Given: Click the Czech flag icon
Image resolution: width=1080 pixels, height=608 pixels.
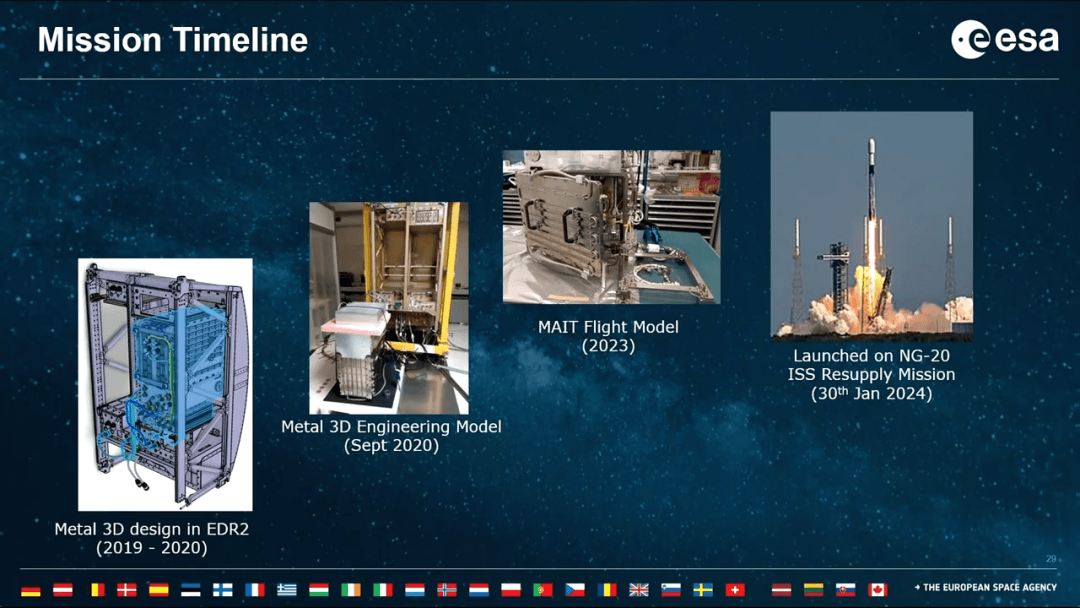Looking at the screenshot, I should (575, 590).
